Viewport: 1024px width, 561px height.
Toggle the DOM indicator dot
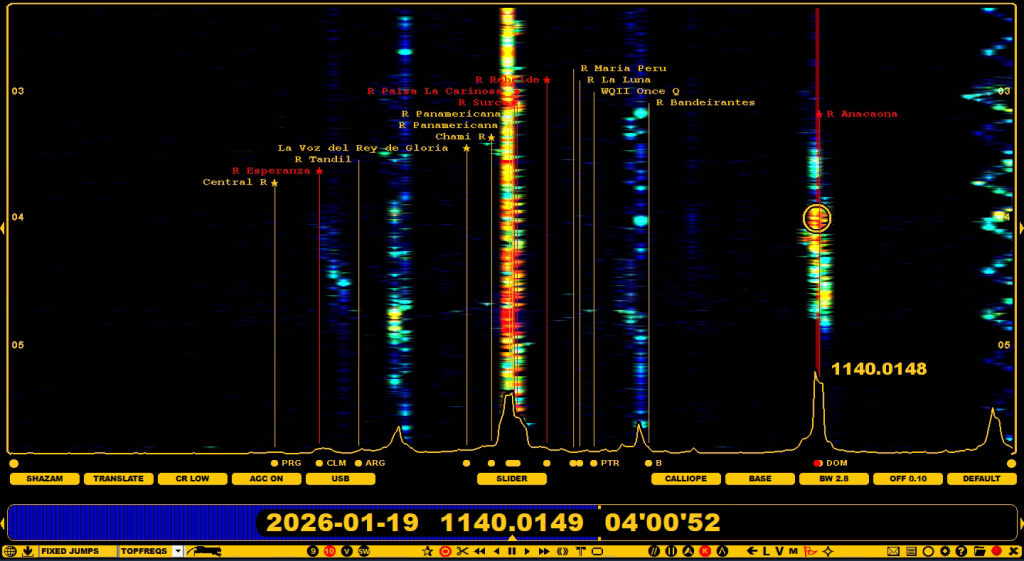tap(818, 464)
